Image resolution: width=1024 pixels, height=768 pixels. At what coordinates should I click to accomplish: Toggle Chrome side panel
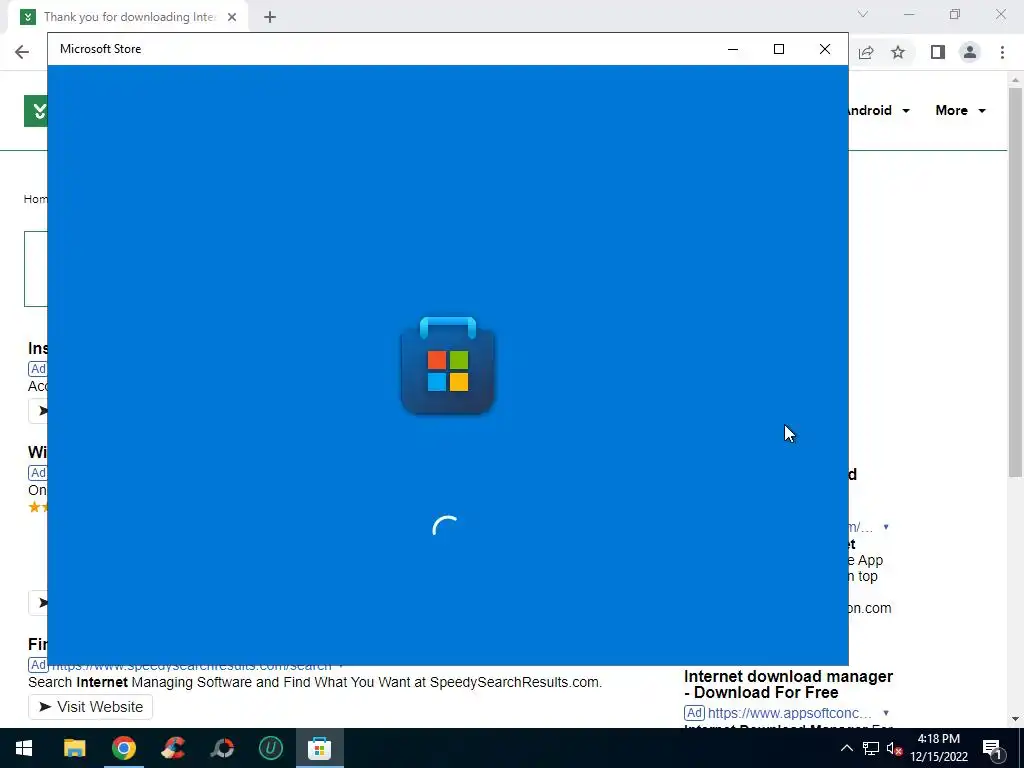938,52
